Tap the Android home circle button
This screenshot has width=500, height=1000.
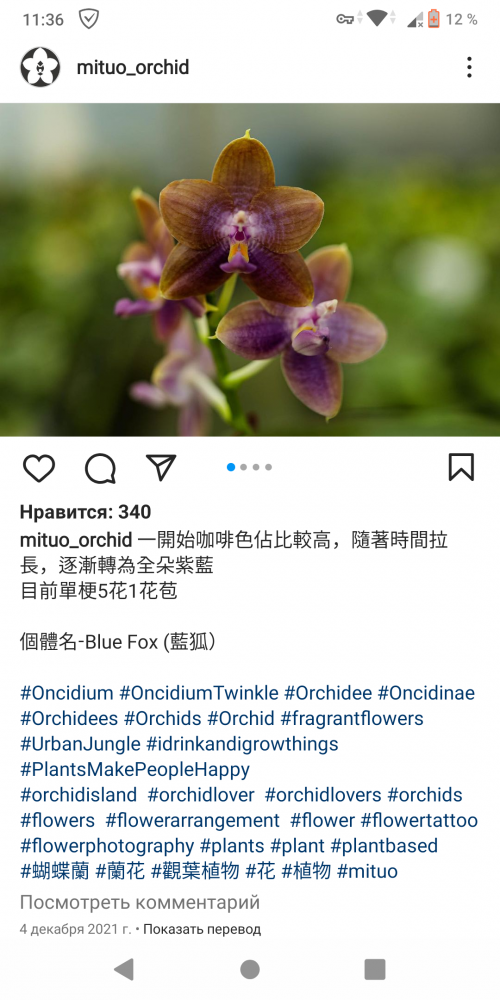point(249,969)
